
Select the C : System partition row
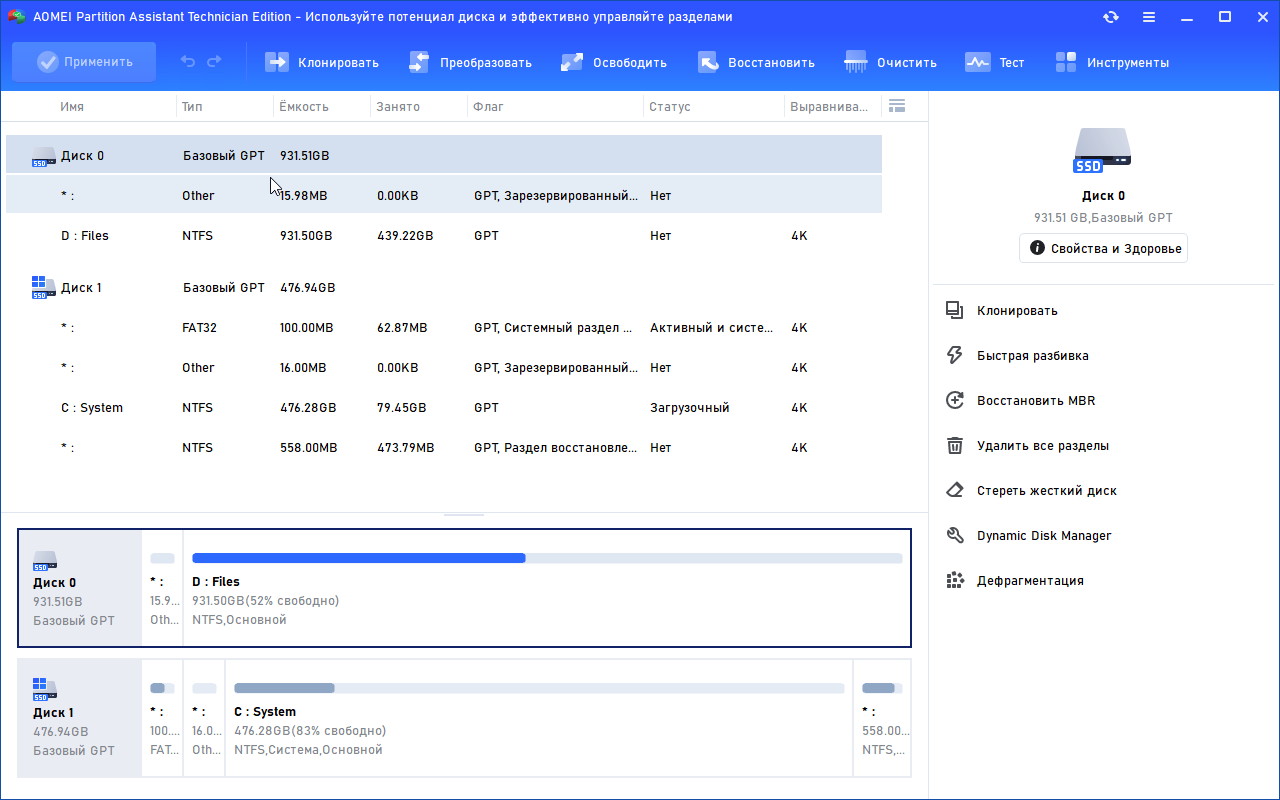(444, 407)
